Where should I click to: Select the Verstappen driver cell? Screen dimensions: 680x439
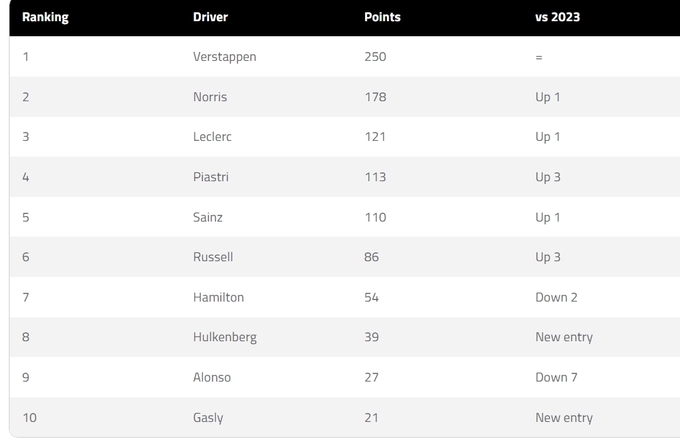point(224,57)
